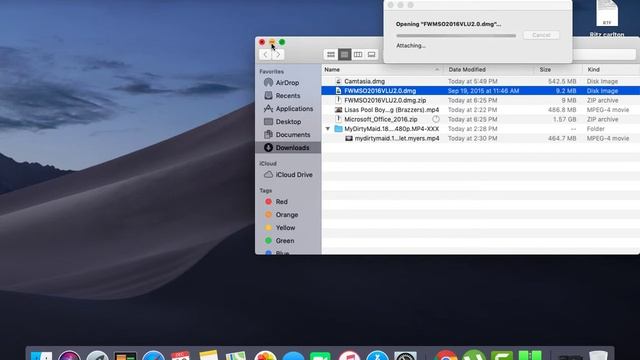Click 542.5 MB size cell

click(x=562, y=81)
